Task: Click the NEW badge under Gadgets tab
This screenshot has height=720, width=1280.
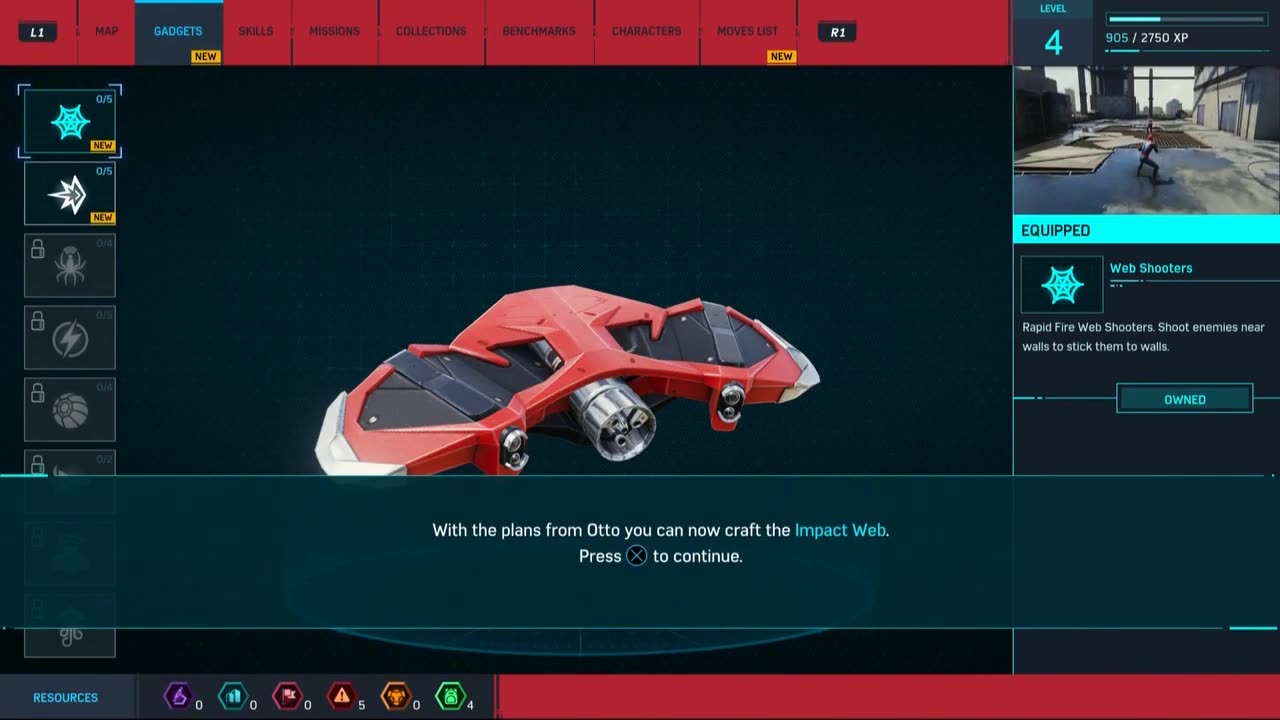Action: click(206, 56)
